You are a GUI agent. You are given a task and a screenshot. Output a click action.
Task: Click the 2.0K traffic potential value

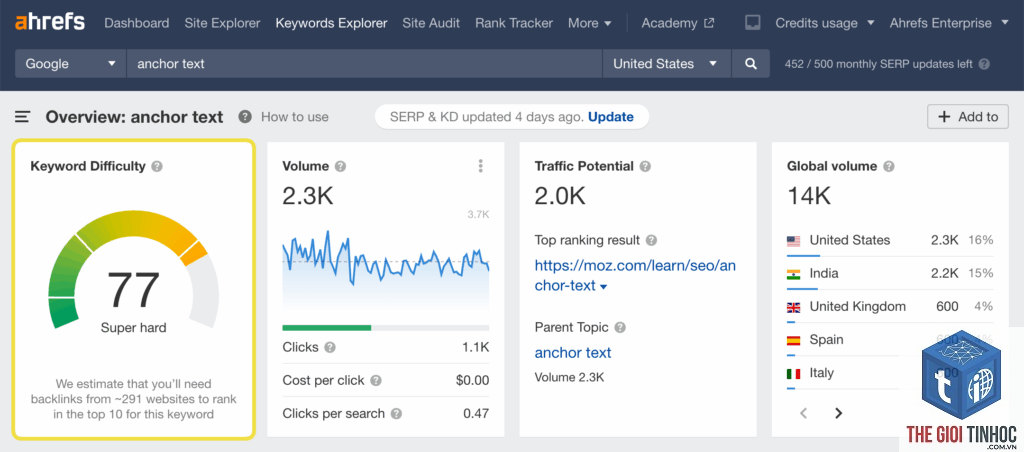[560, 195]
